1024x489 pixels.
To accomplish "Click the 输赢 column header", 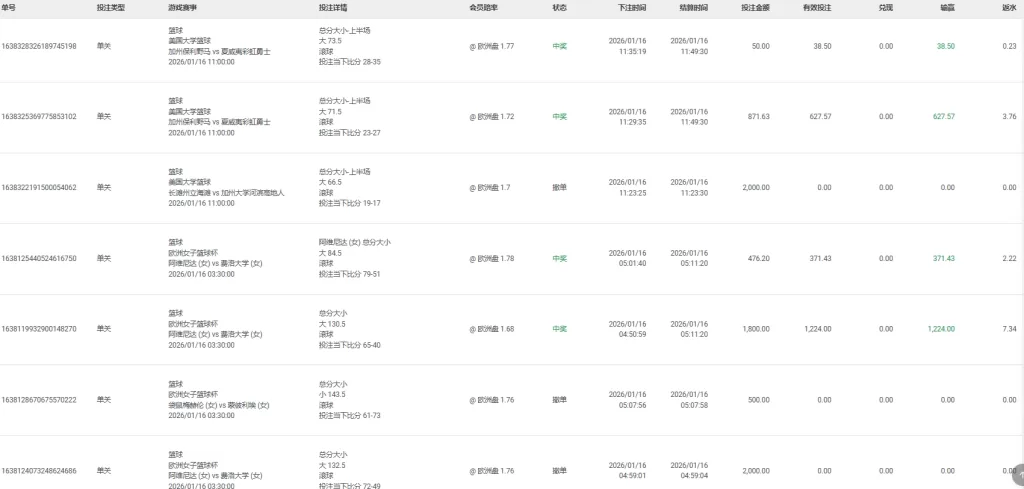I will [946, 7].
